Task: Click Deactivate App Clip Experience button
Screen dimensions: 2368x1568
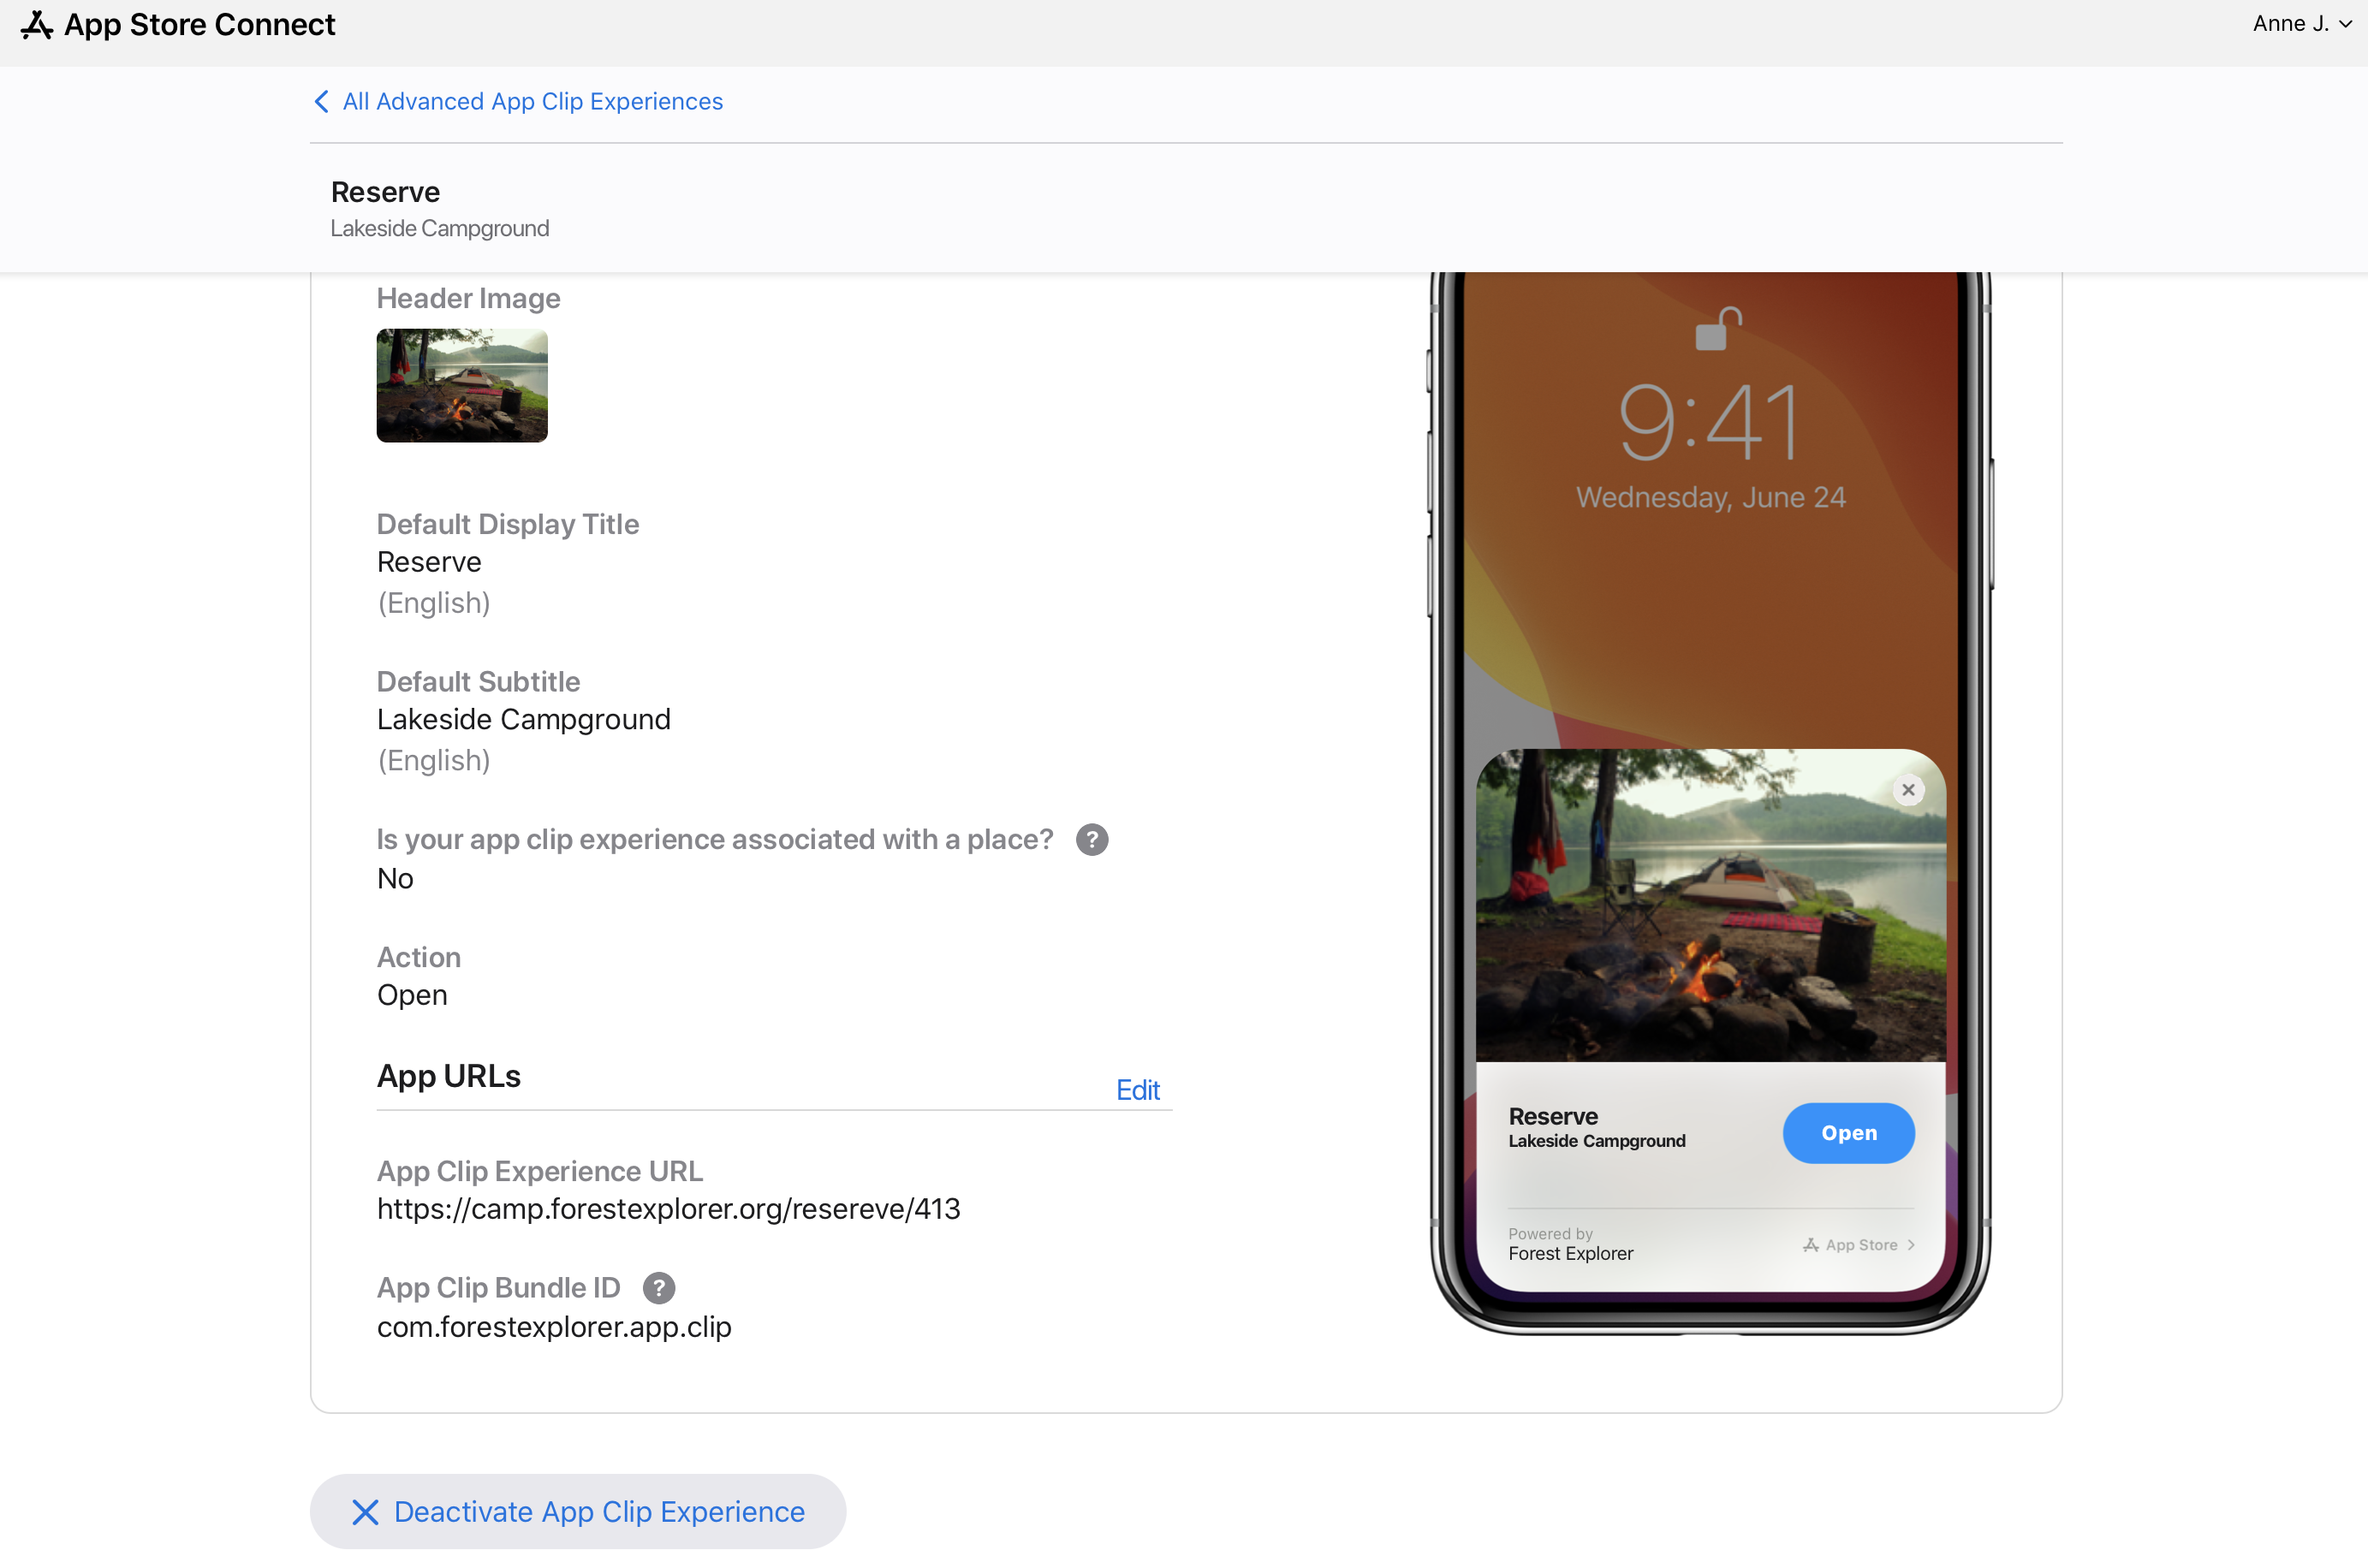Action: (x=578, y=1511)
